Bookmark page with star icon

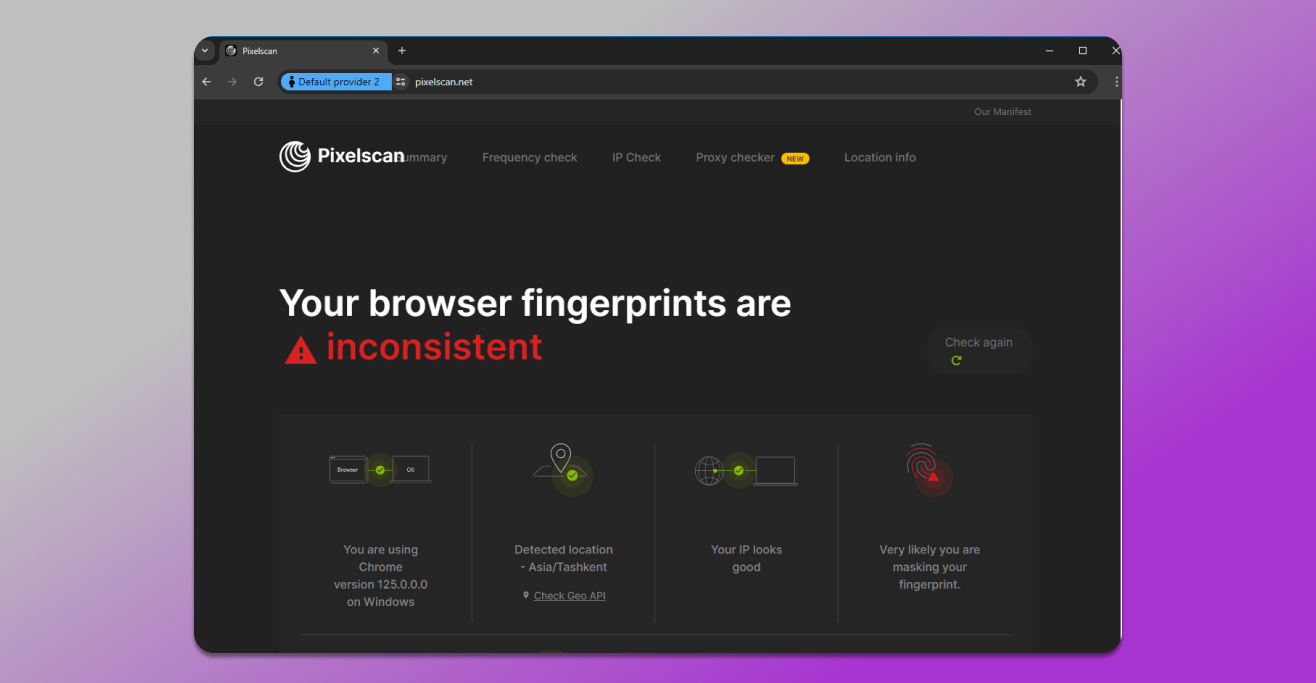point(1080,82)
